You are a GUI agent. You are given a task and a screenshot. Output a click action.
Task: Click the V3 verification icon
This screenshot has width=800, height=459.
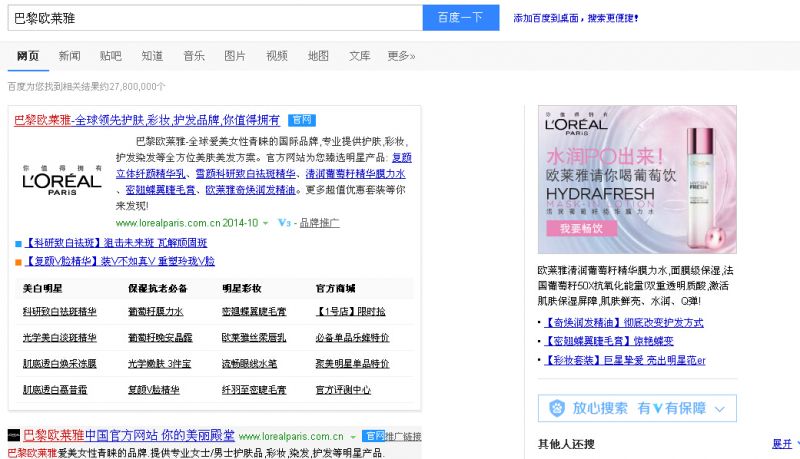284,223
